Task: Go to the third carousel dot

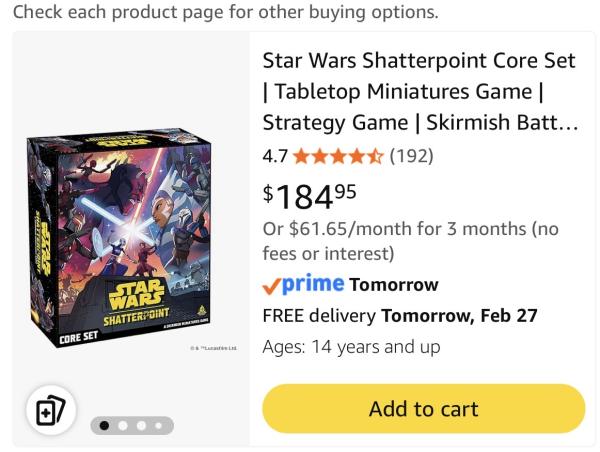Action: point(141,426)
